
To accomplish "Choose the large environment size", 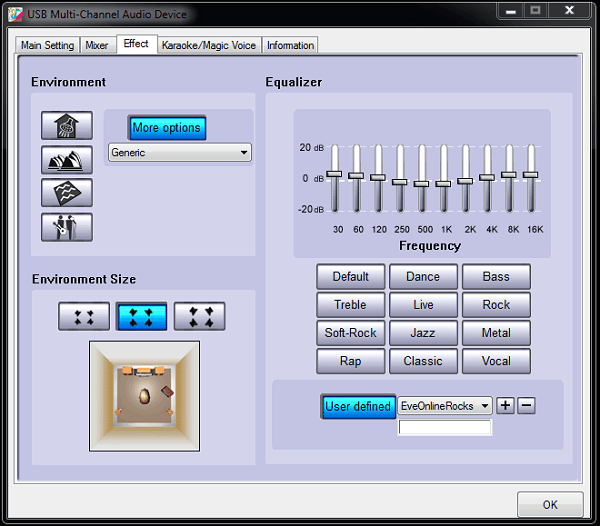I will [x=199, y=316].
